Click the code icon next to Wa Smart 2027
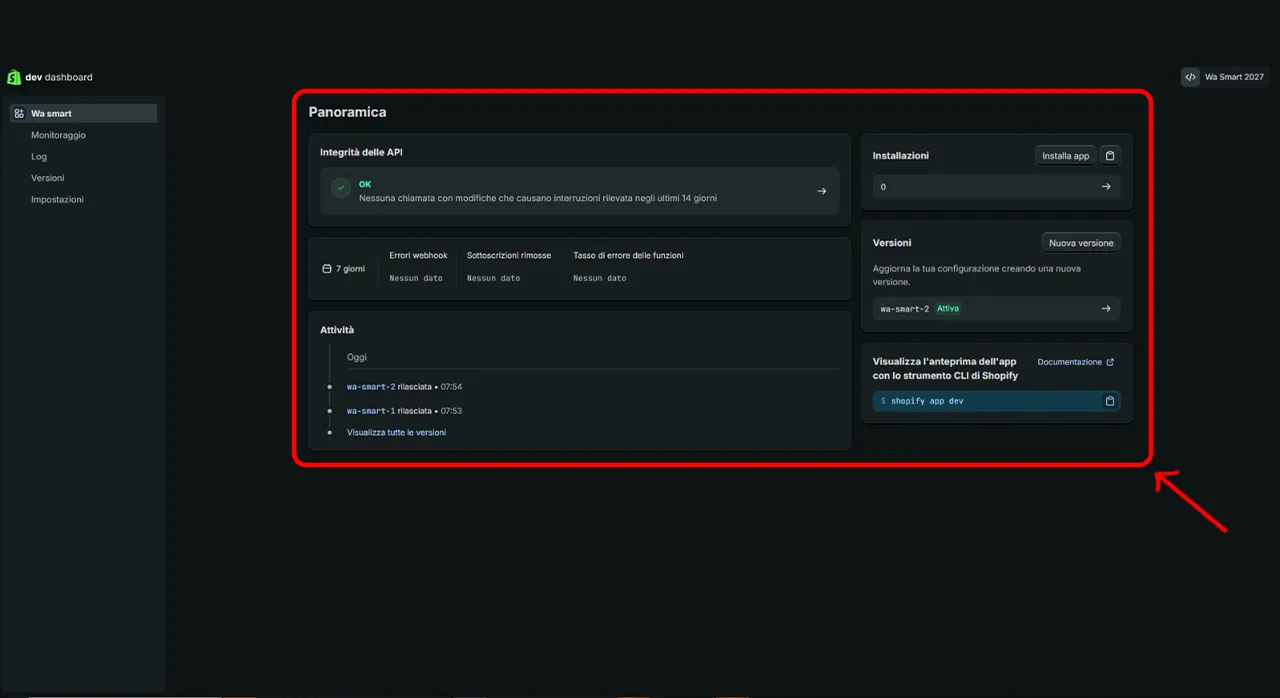This screenshot has width=1280, height=698. 1190,77
